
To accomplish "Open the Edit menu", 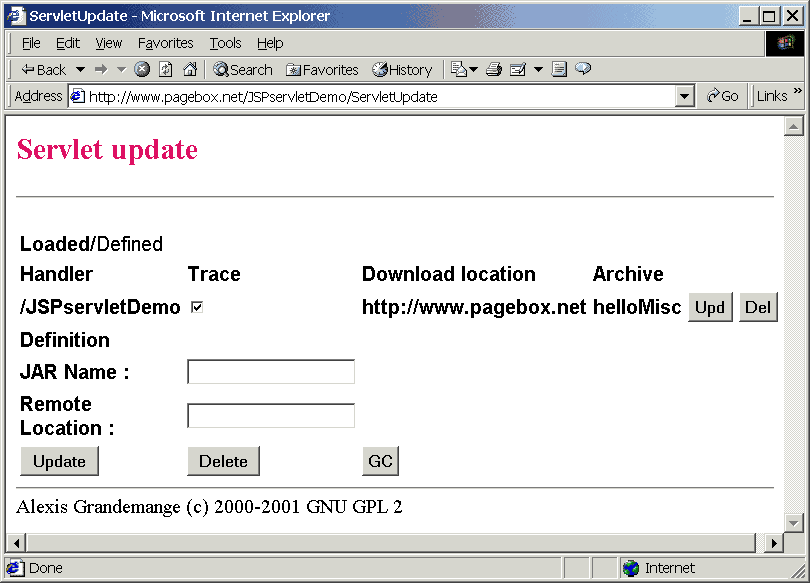I will point(68,43).
